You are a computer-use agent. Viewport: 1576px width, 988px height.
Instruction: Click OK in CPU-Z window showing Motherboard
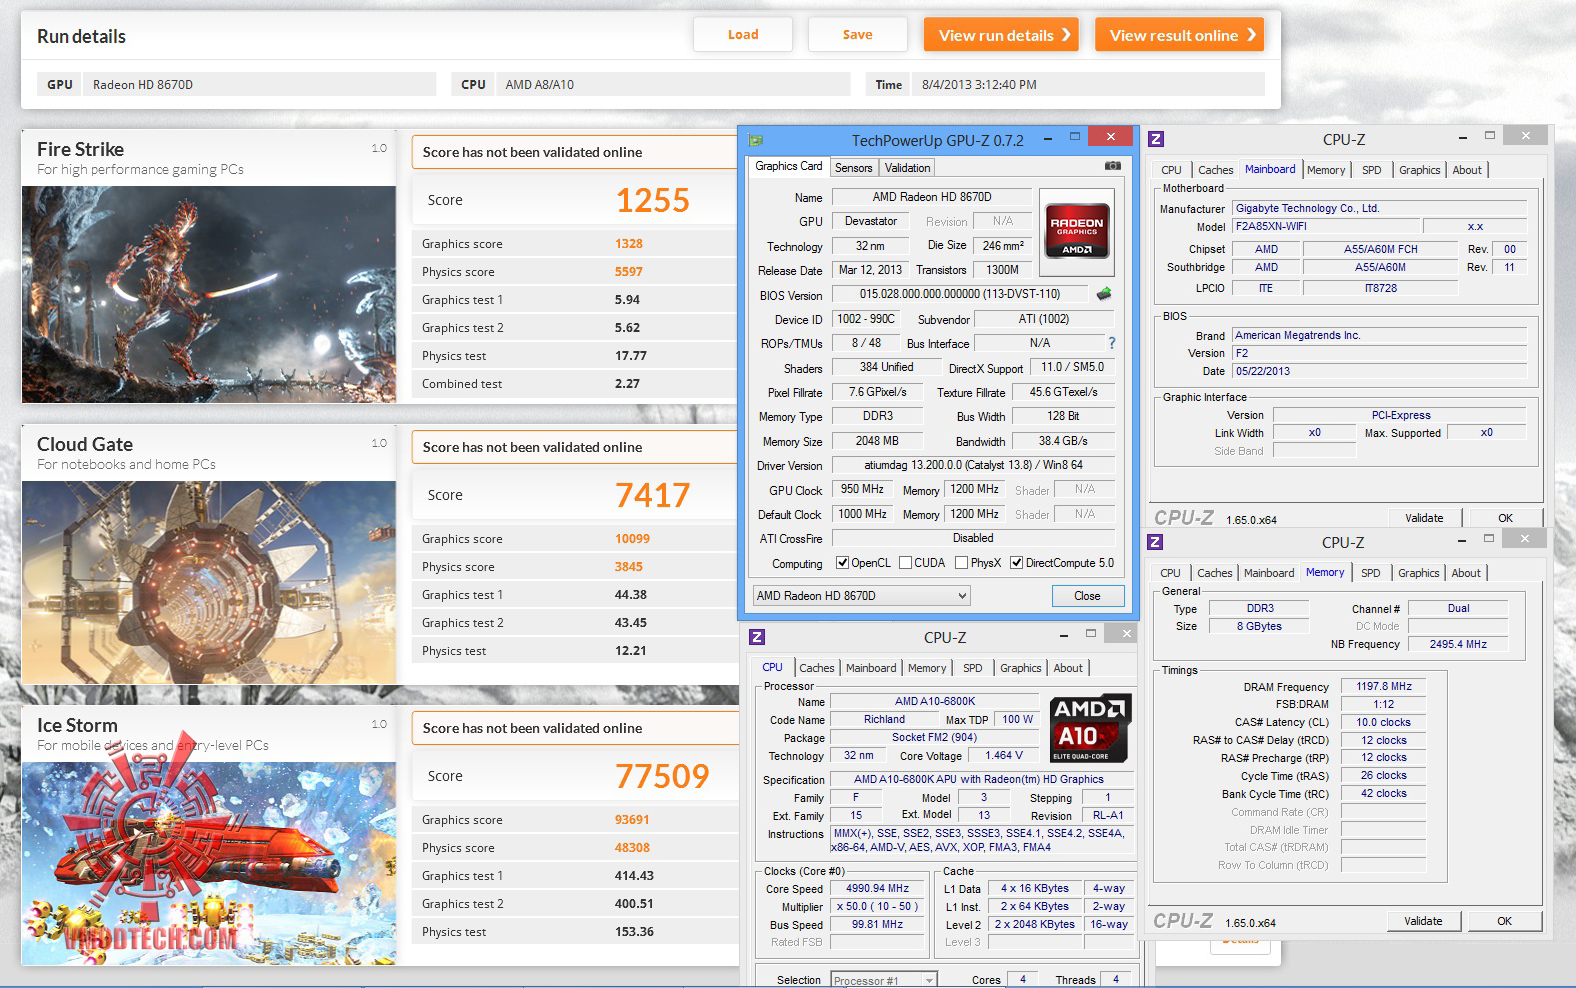(x=1506, y=518)
